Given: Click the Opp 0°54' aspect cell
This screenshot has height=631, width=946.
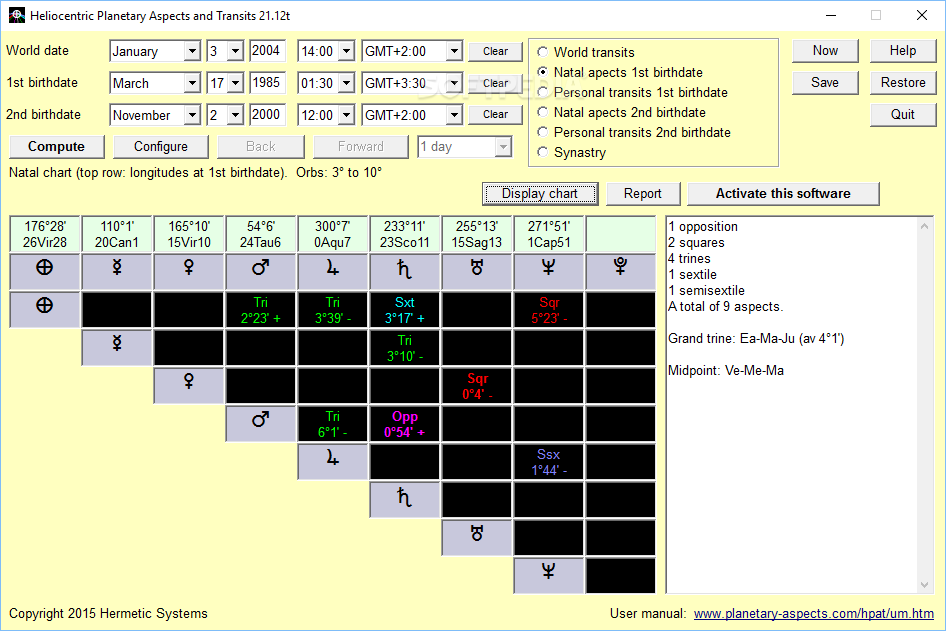Looking at the screenshot, I should tap(405, 424).
